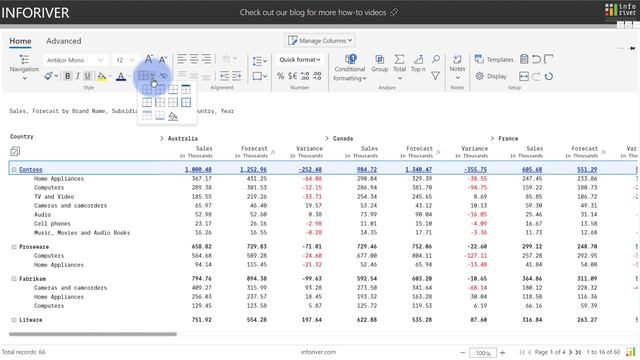The width and height of the screenshot is (640, 360).
Task: Toggle Bold formatting
Action: [x=67, y=76]
